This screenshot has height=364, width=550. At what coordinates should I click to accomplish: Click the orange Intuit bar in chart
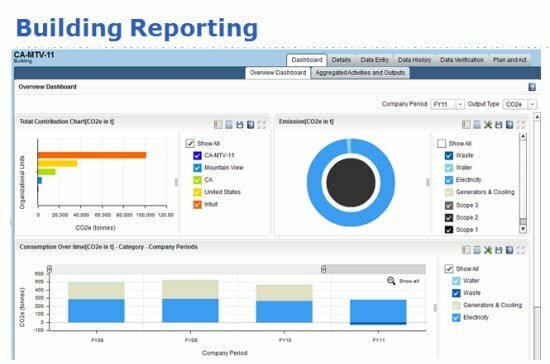pos(92,155)
